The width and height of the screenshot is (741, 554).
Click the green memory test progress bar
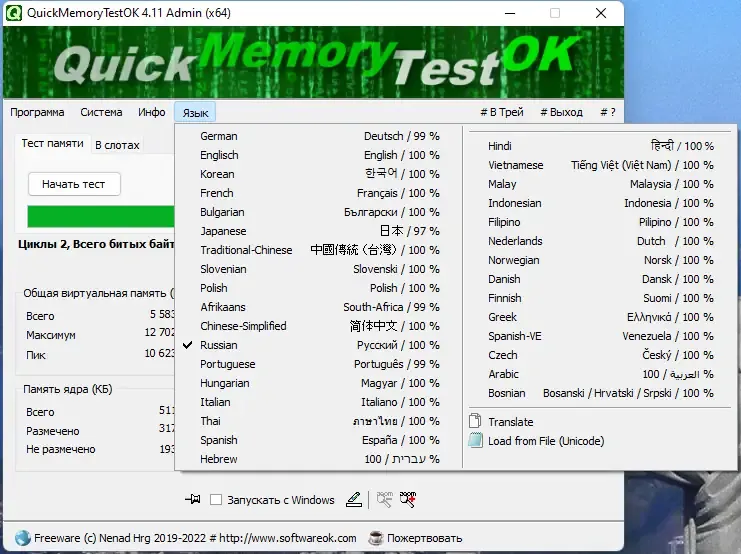click(x=101, y=216)
